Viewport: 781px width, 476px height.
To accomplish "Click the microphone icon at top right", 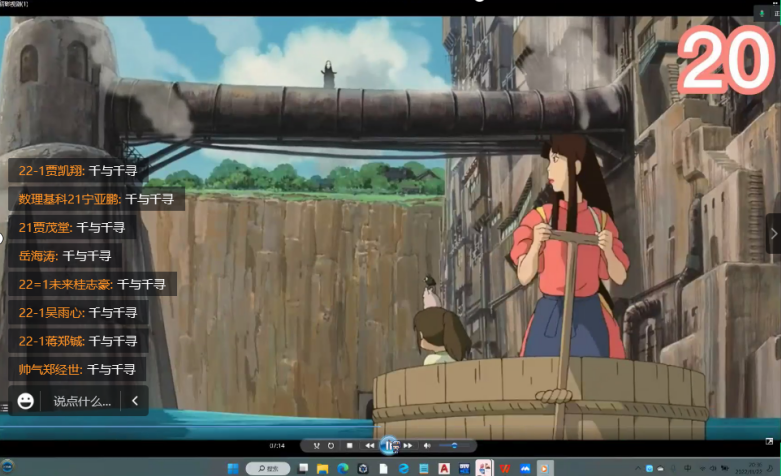I will point(762,13).
